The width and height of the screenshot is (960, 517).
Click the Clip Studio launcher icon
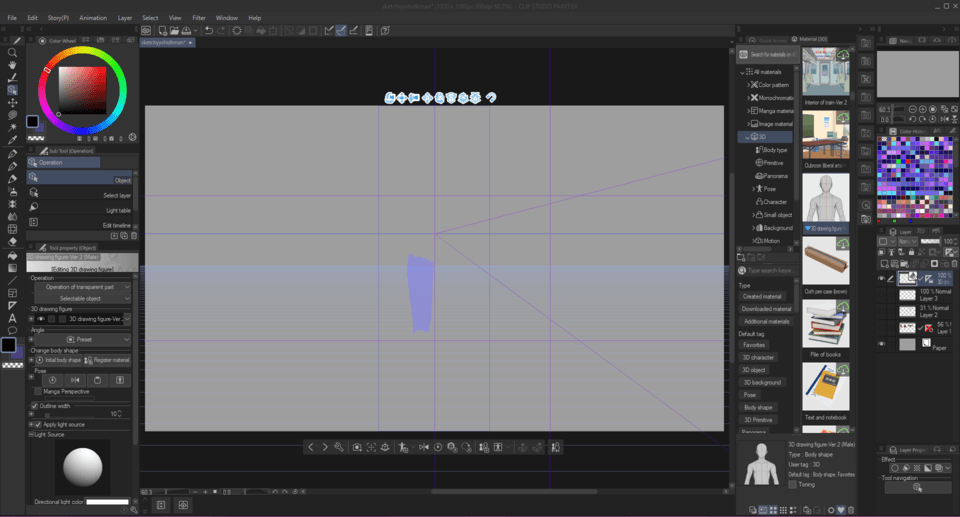click(x=146, y=30)
